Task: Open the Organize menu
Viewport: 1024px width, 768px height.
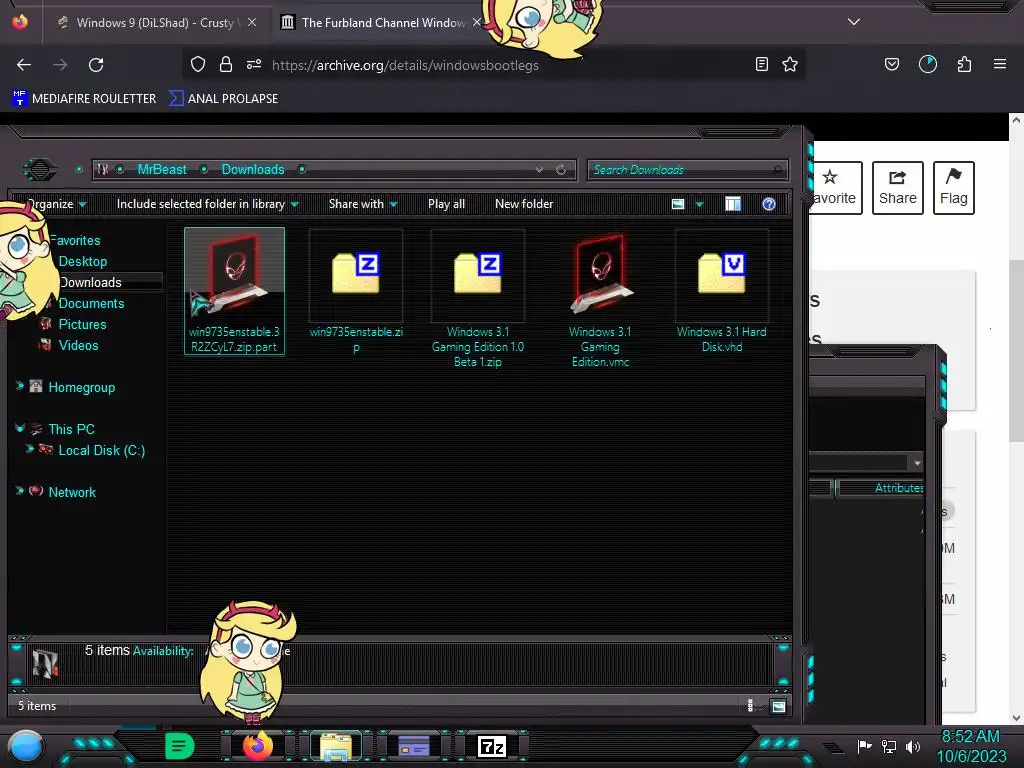Action: [56, 204]
